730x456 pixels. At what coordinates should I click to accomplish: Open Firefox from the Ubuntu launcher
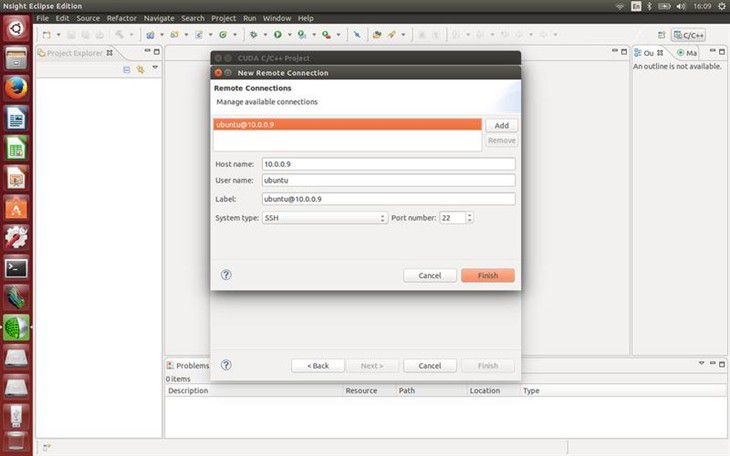point(16,88)
